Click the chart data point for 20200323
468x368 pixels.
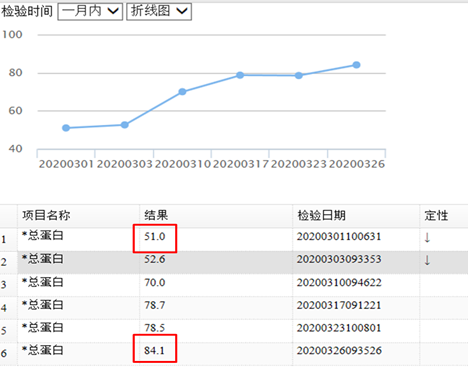pyautogui.click(x=299, y=76)
